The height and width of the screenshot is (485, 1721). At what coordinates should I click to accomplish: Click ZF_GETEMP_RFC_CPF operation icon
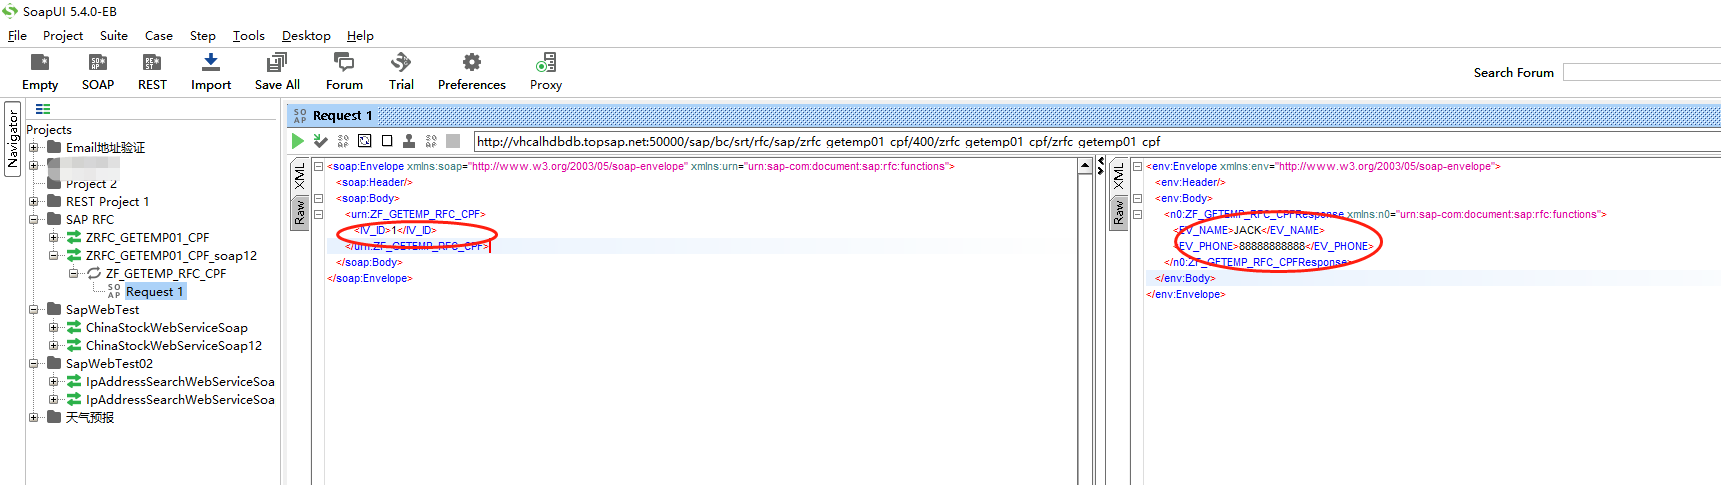point(94,273)
